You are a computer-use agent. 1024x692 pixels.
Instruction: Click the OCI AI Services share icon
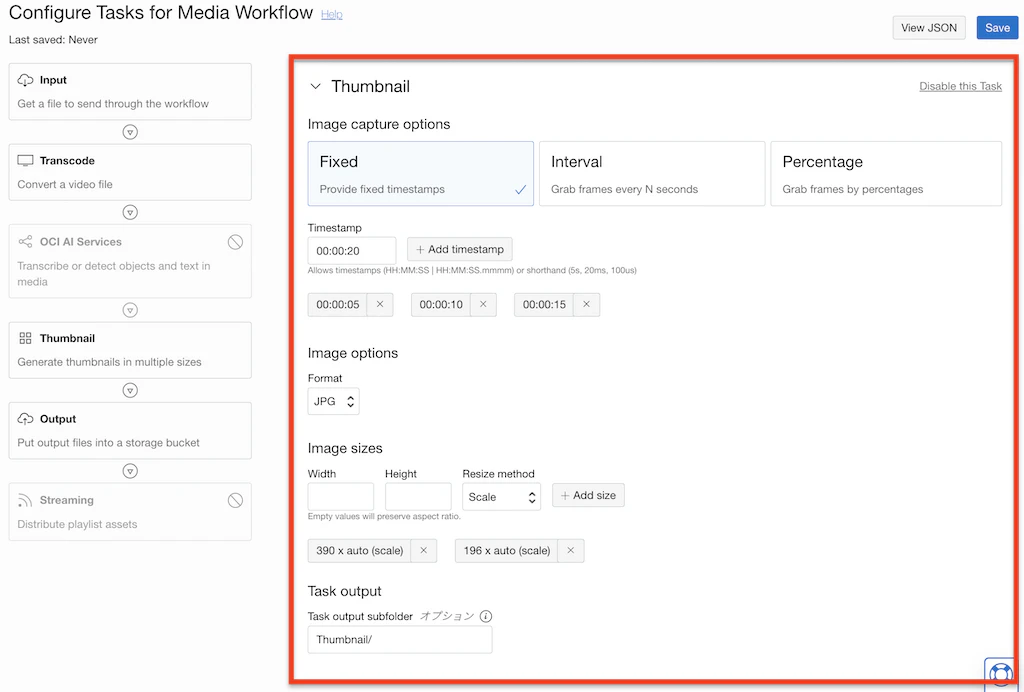(x=25, y=242)
